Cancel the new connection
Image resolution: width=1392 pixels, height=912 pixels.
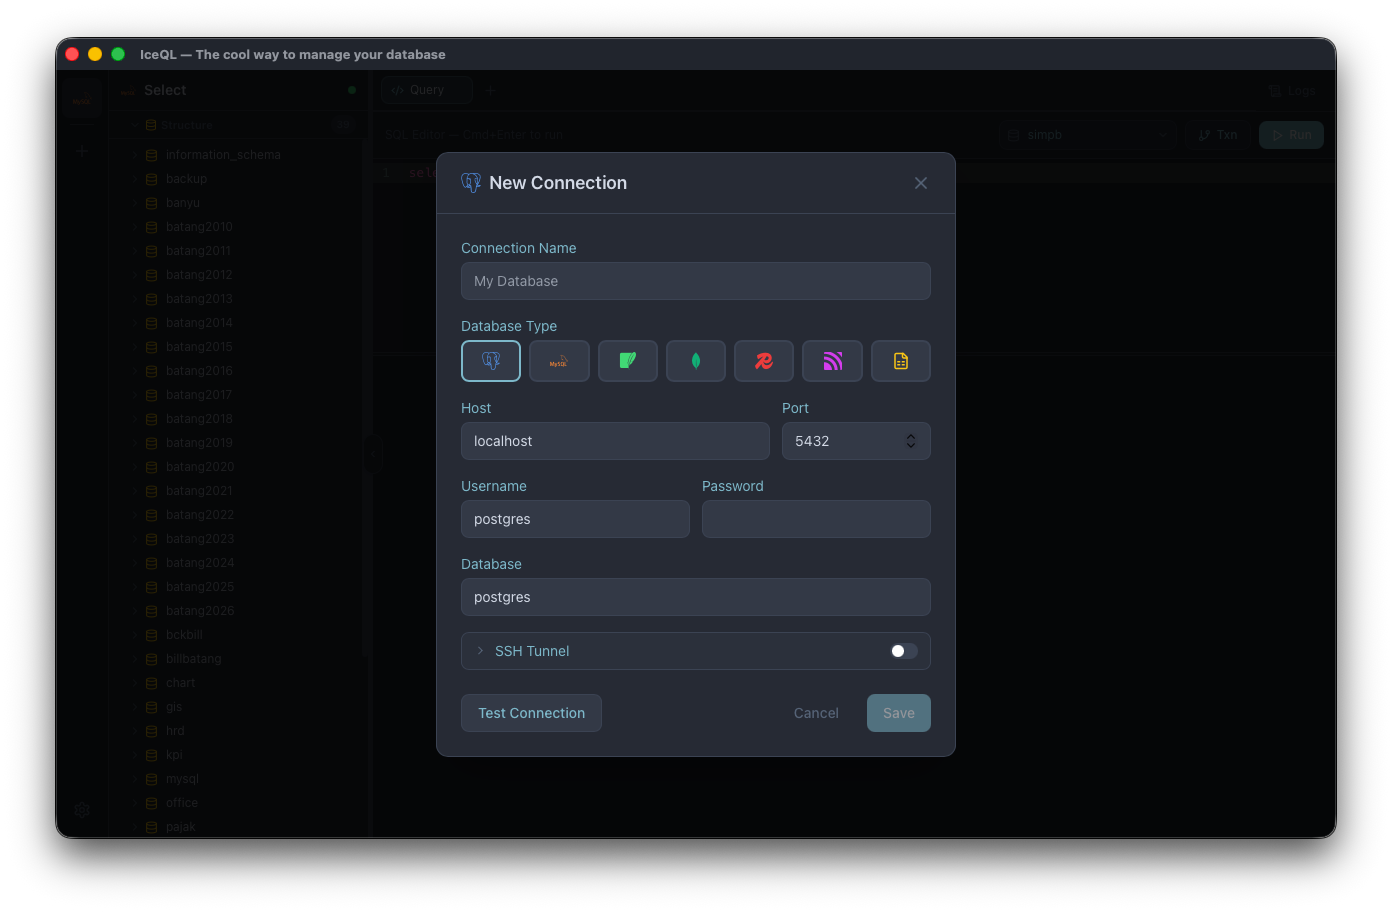[816, 713]
